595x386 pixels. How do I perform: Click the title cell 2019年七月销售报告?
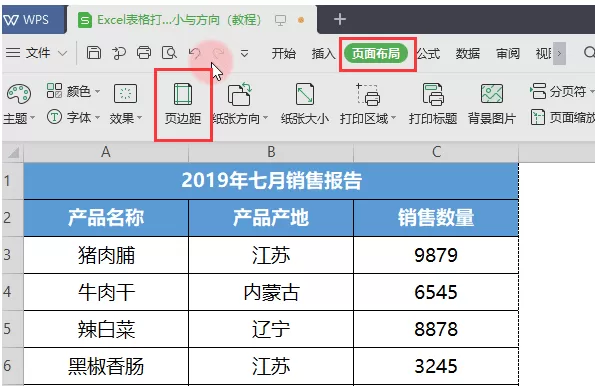point(271,181)
